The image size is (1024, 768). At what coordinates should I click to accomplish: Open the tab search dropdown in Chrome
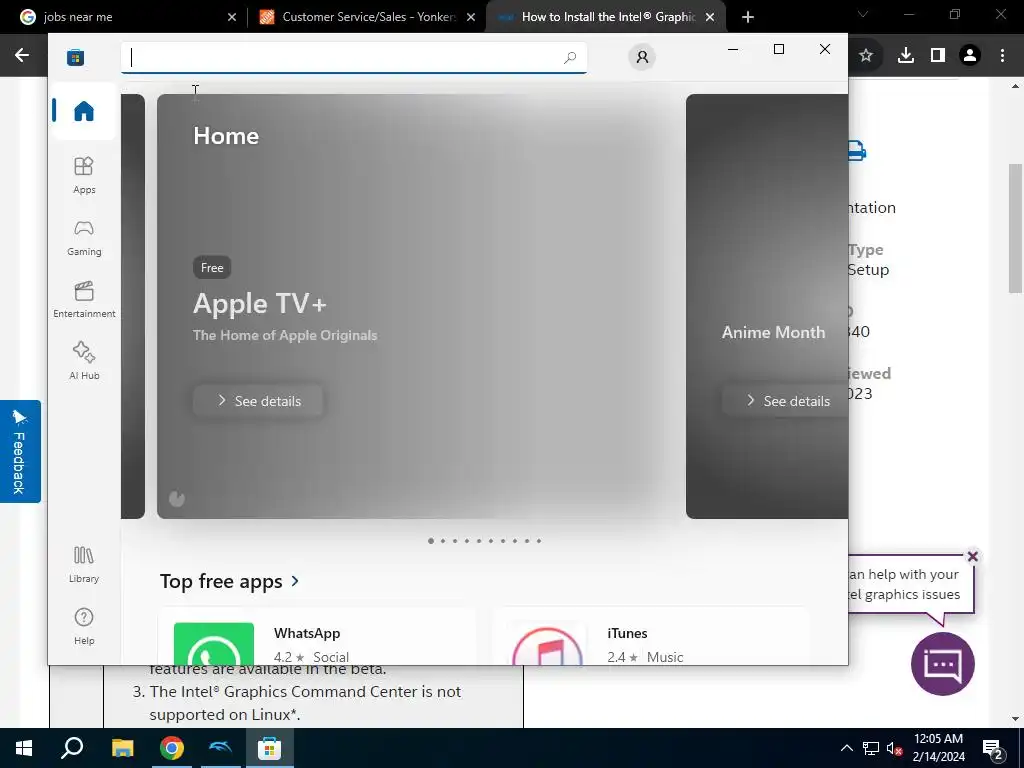click(863, 14)
